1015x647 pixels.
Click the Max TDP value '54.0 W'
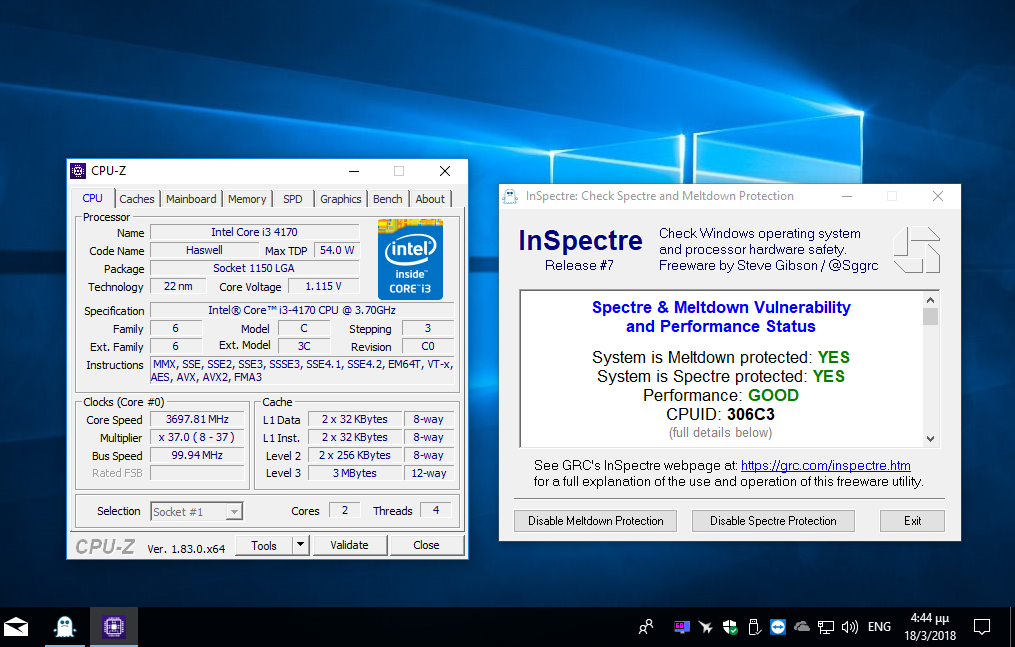pyautogui.click(x=337, y=250)
